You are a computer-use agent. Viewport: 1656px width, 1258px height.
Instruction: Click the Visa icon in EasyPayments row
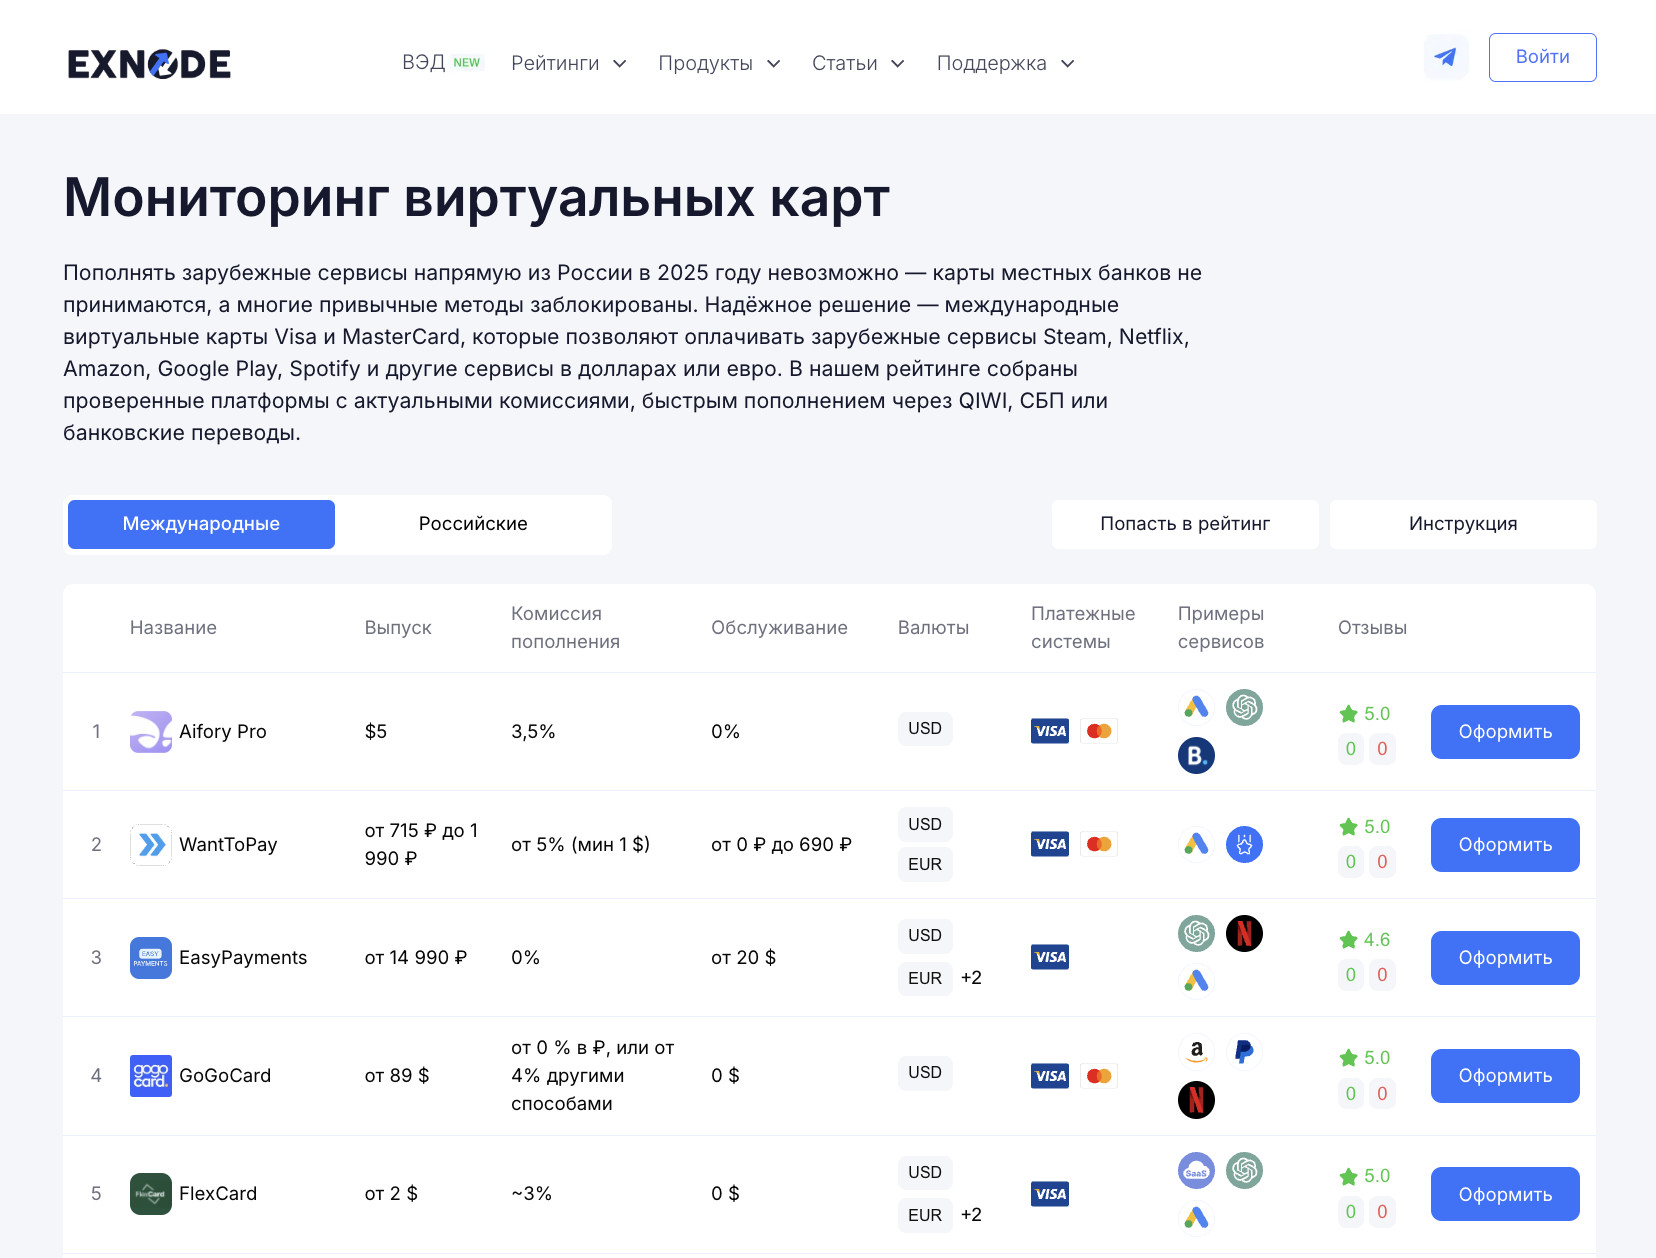(1050, 957)
